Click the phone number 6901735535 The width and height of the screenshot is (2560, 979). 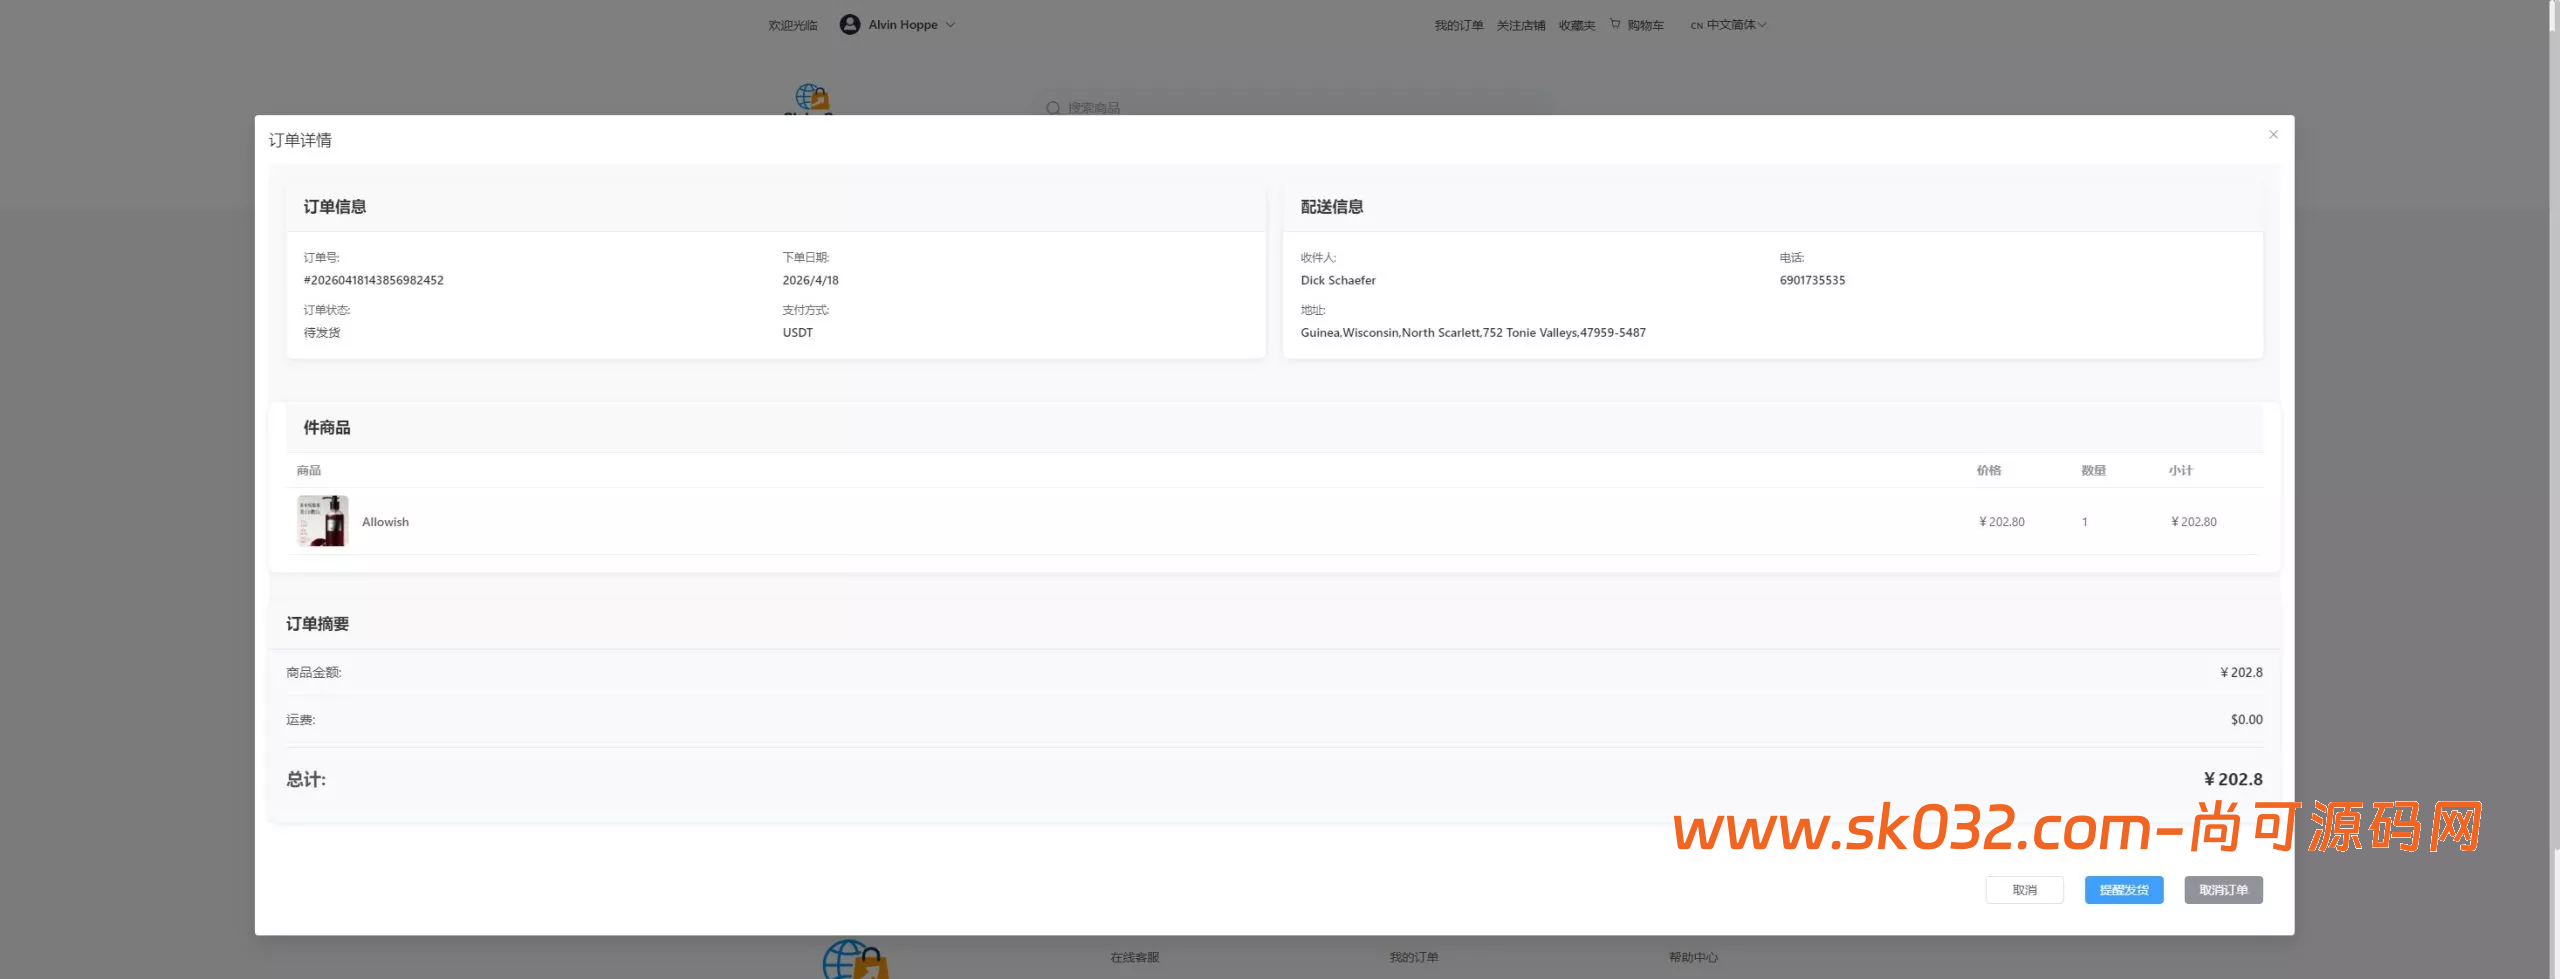coord(1812,280)
